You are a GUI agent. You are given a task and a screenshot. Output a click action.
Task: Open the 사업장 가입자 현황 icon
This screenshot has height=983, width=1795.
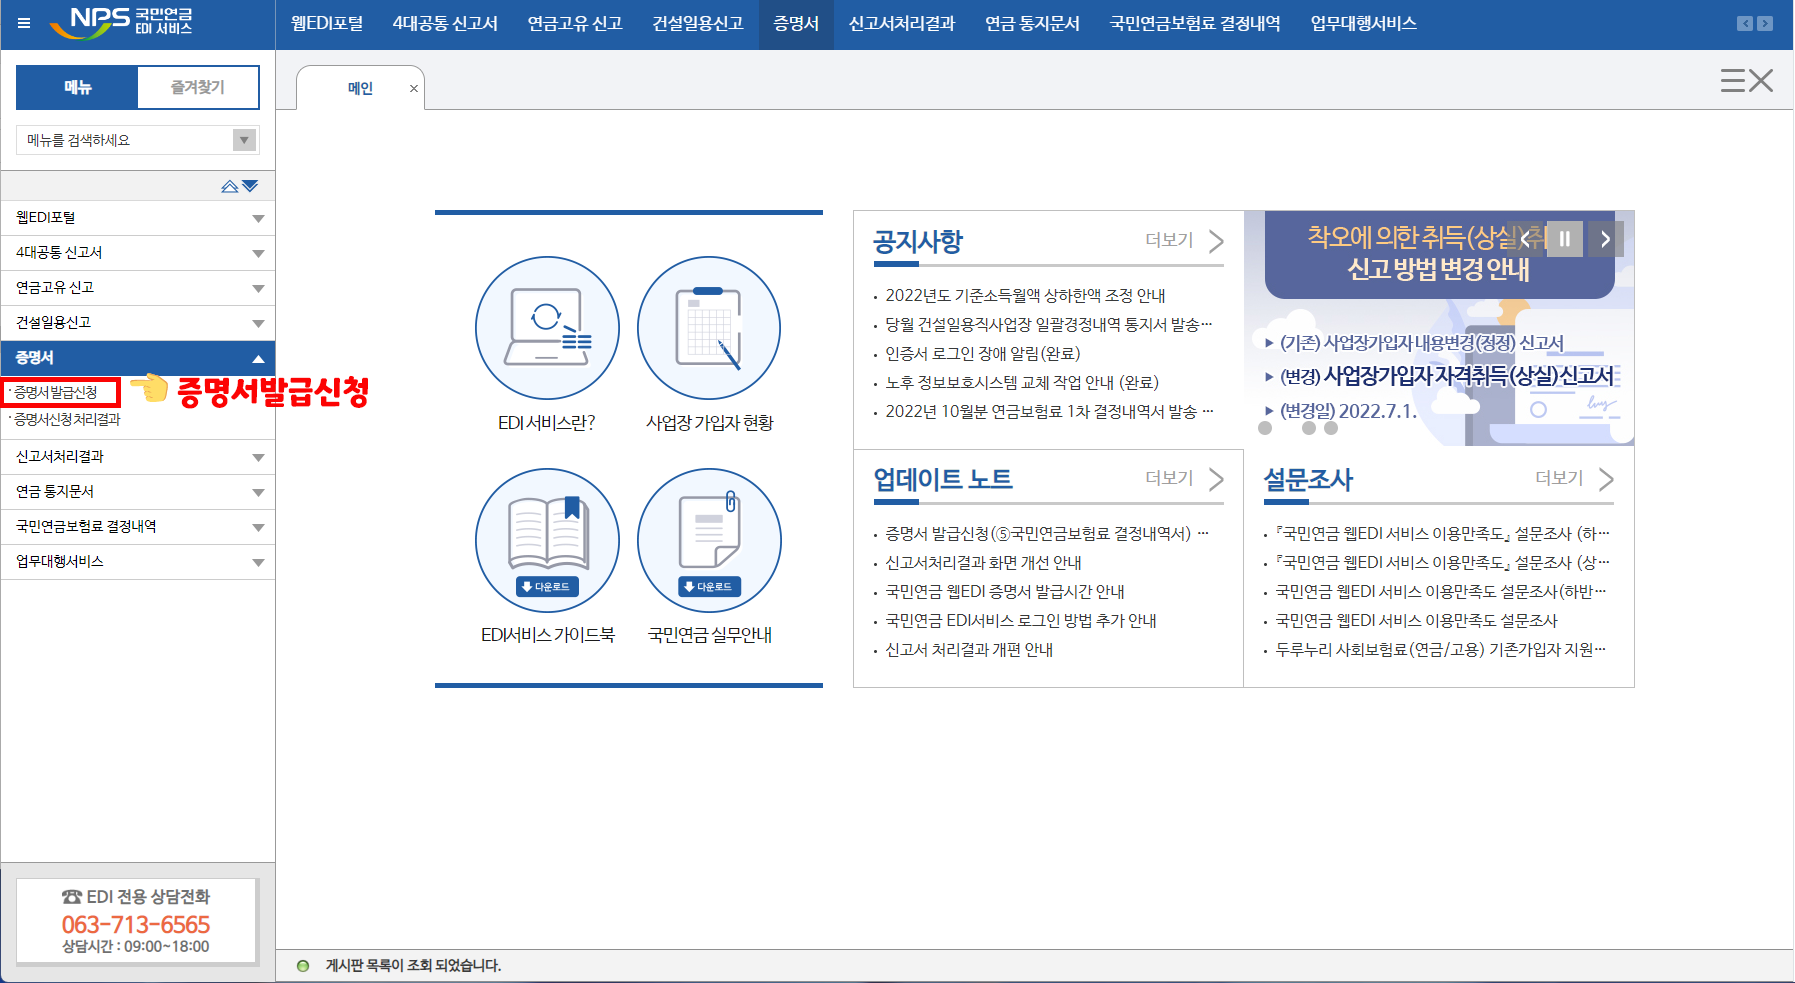(709, 328)
